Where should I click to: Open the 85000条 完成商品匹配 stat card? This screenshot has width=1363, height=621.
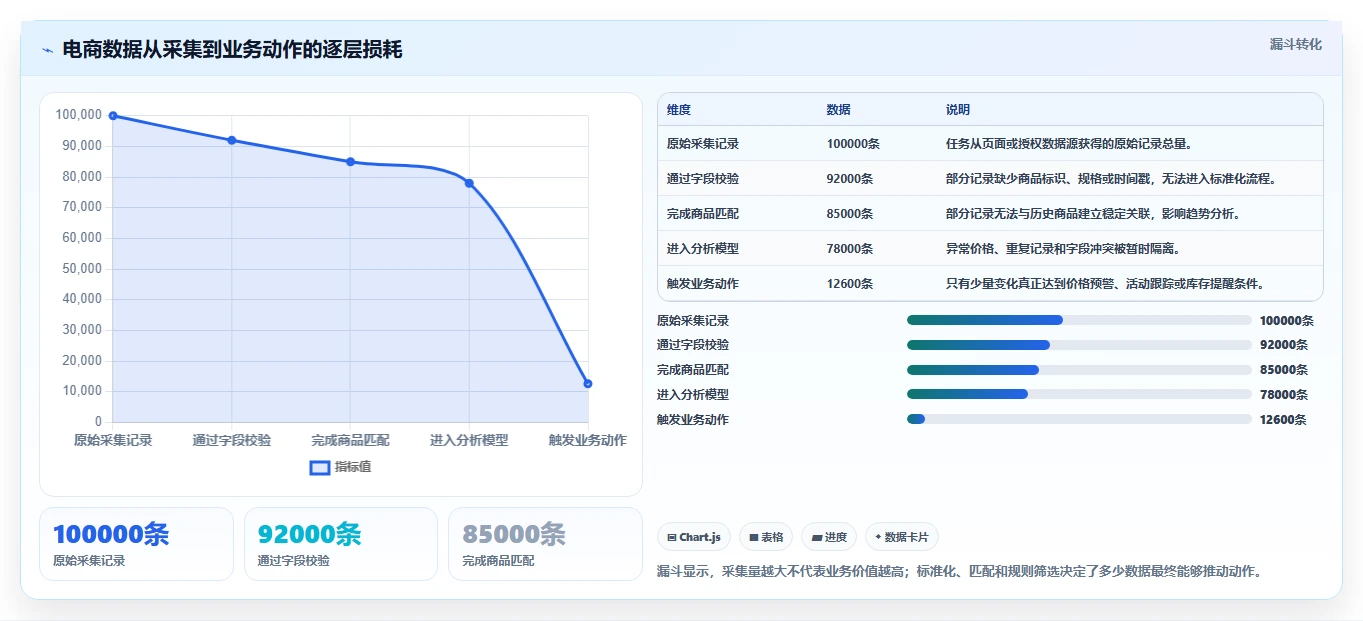545,544
